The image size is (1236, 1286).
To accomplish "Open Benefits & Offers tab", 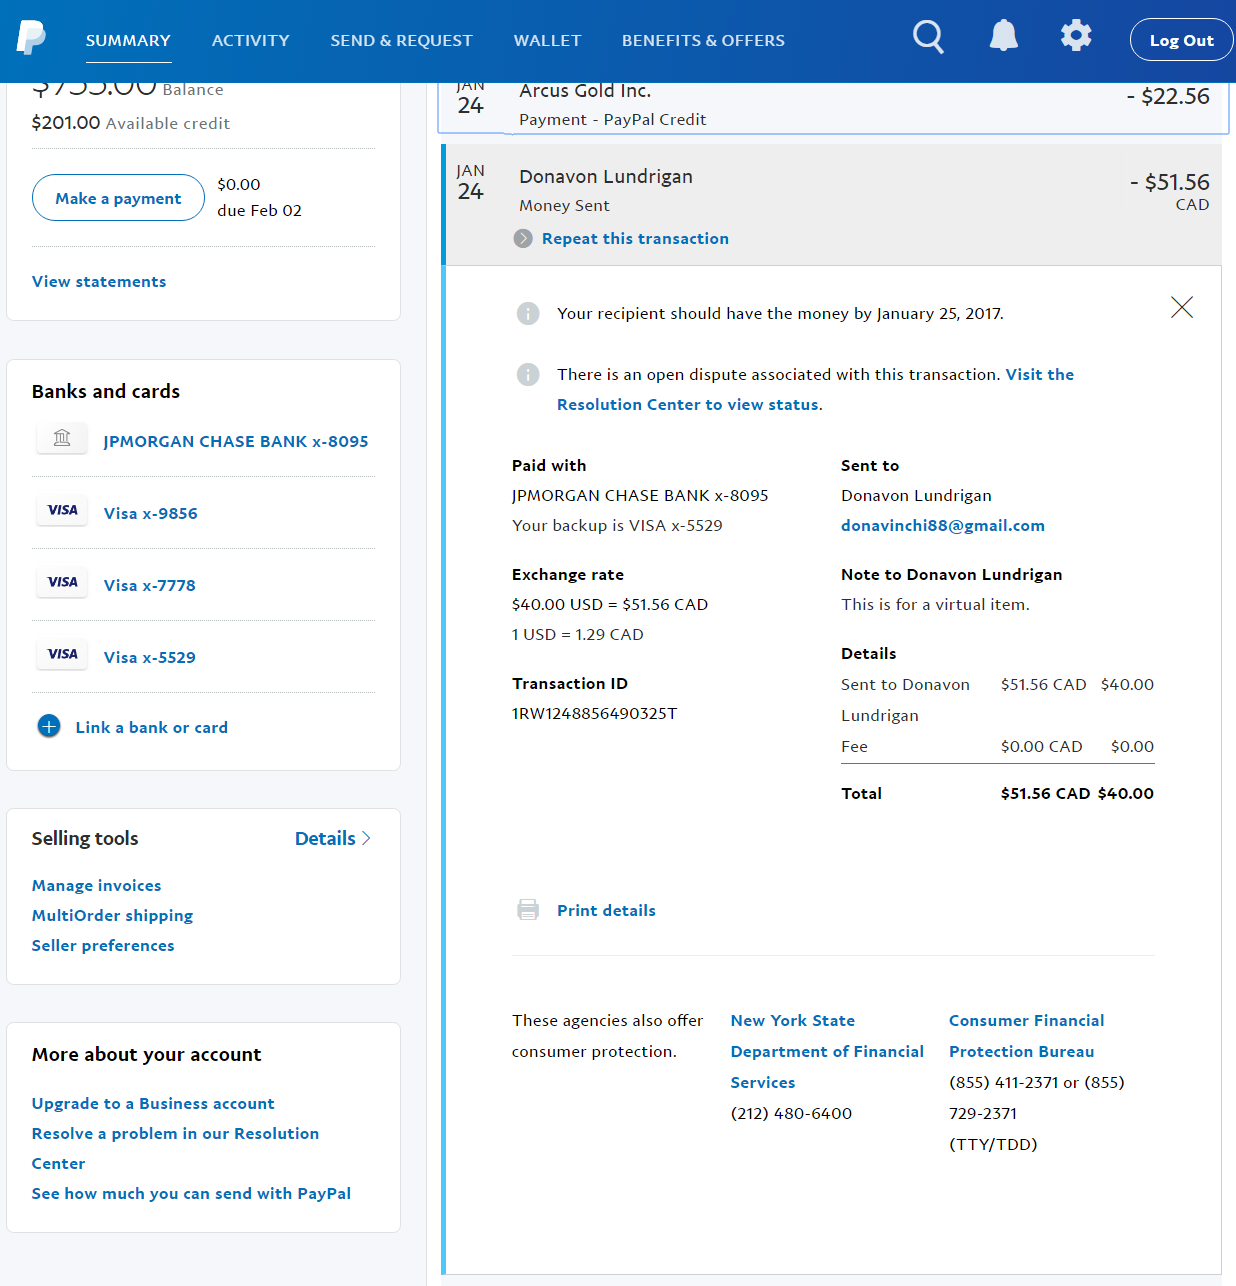I will (x=703, y=40).
